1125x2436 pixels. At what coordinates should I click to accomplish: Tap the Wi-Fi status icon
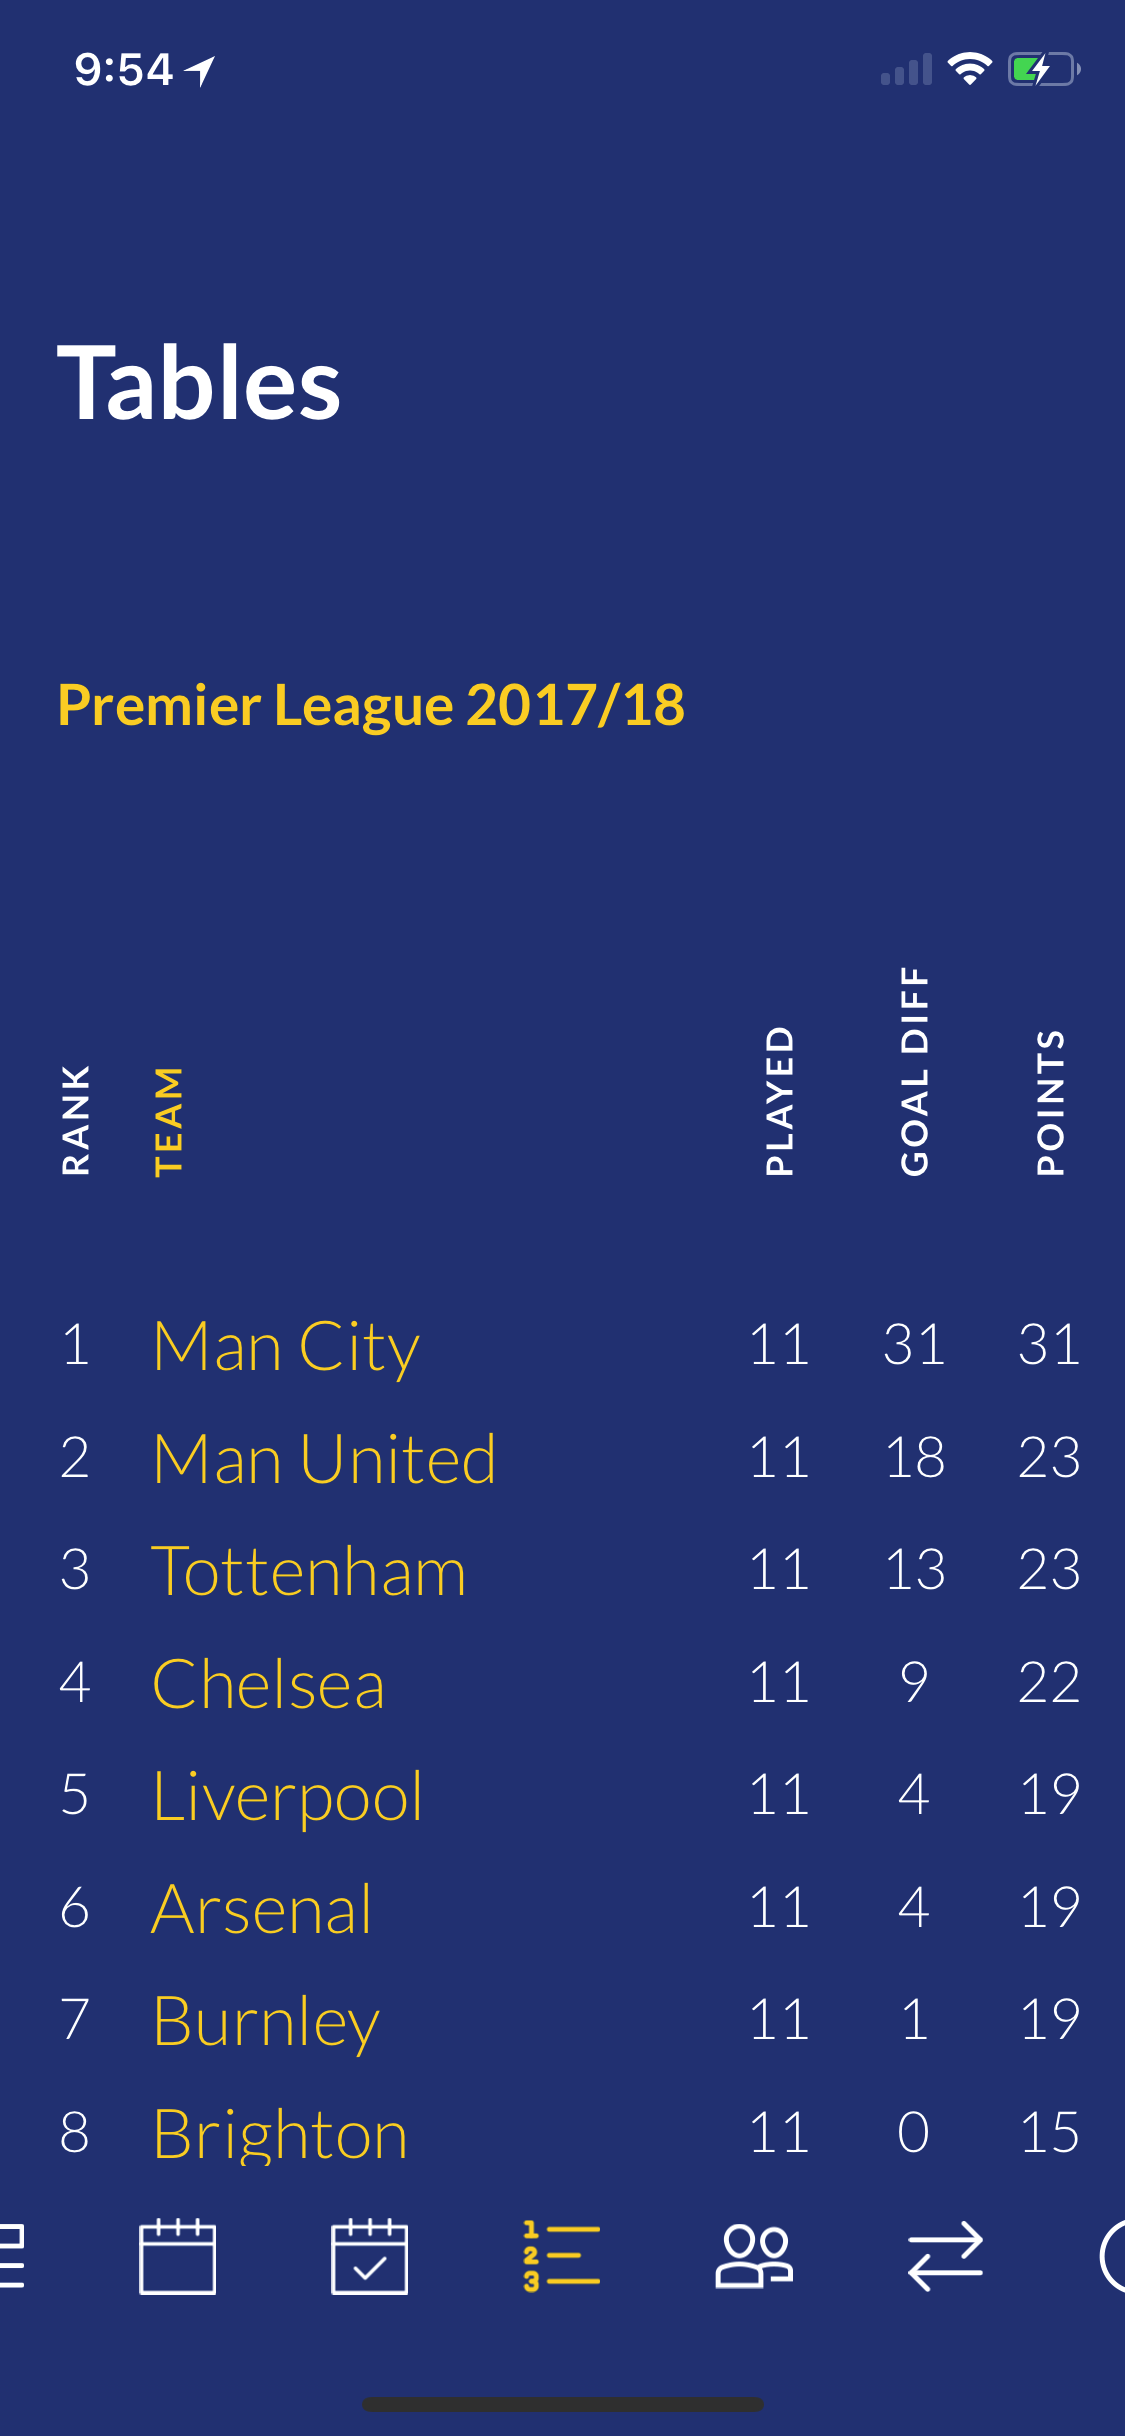click(968, 69)
